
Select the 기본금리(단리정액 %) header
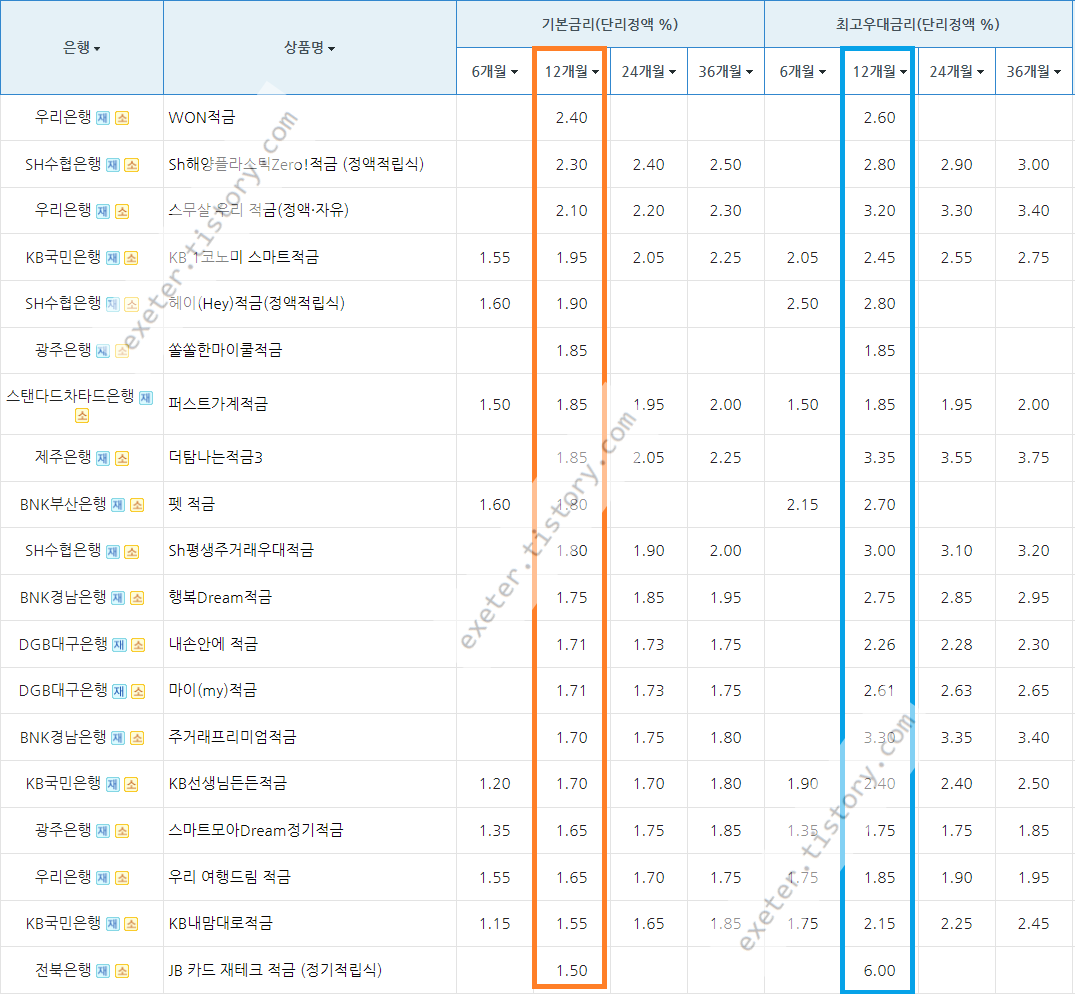(610, 25)
